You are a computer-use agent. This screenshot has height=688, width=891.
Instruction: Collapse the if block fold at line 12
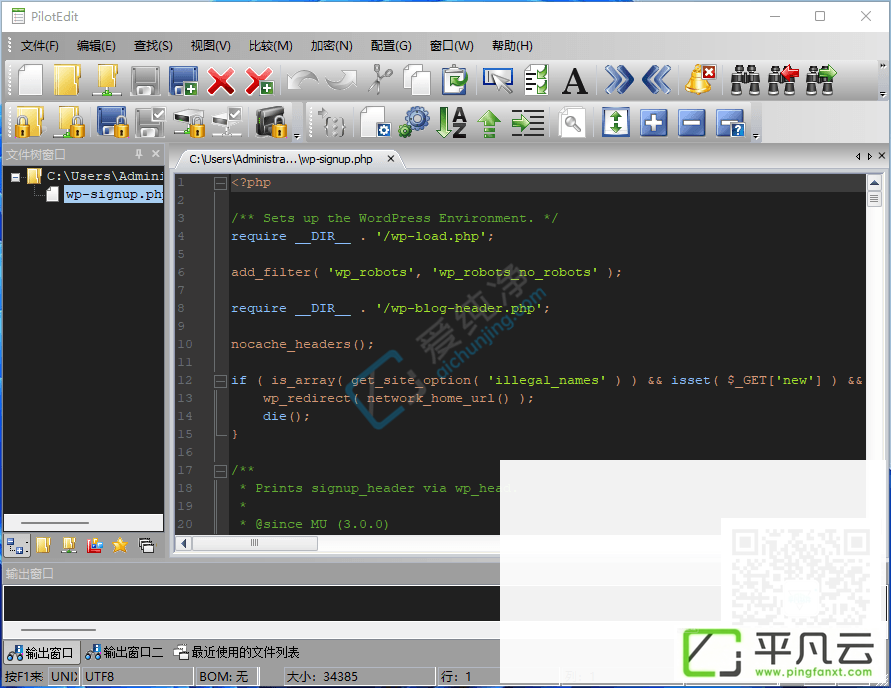[220, 381]
